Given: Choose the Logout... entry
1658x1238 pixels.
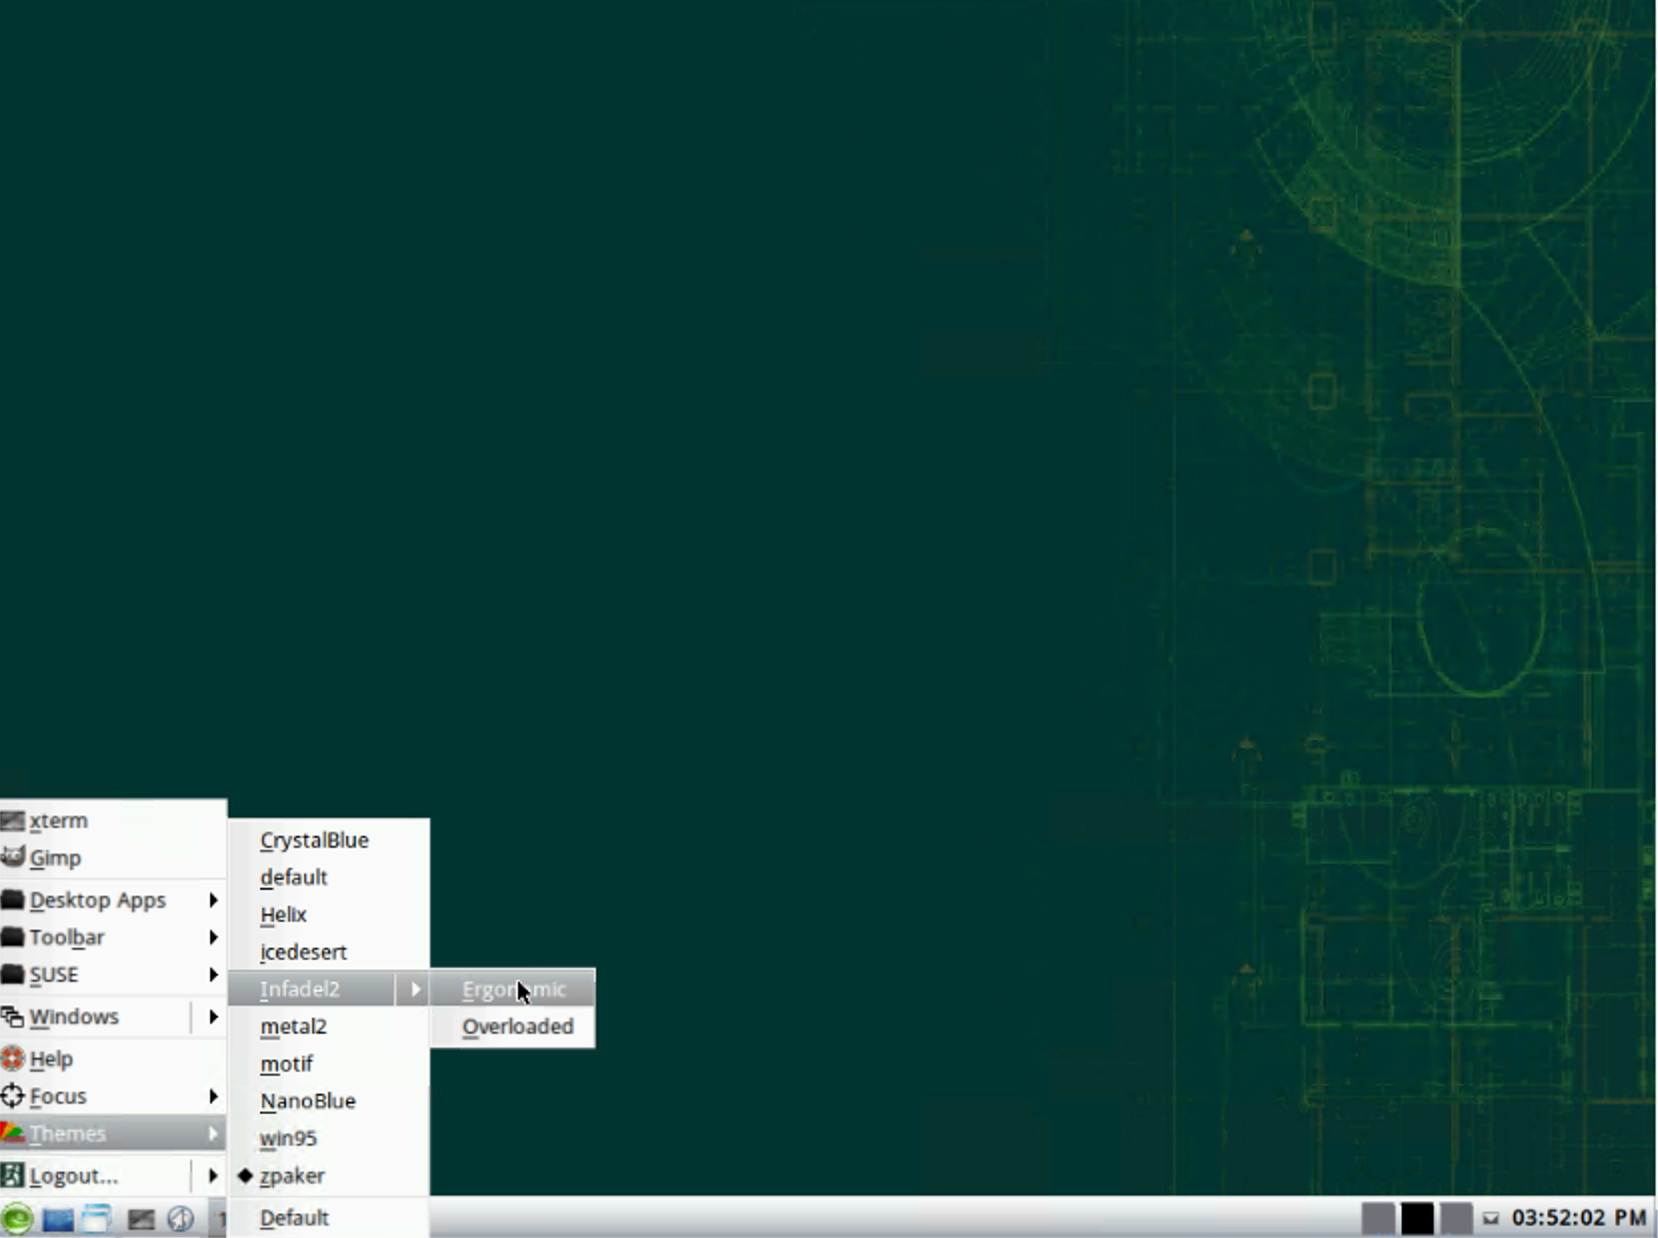Looking at the screenshot, I should (95, 1176).
